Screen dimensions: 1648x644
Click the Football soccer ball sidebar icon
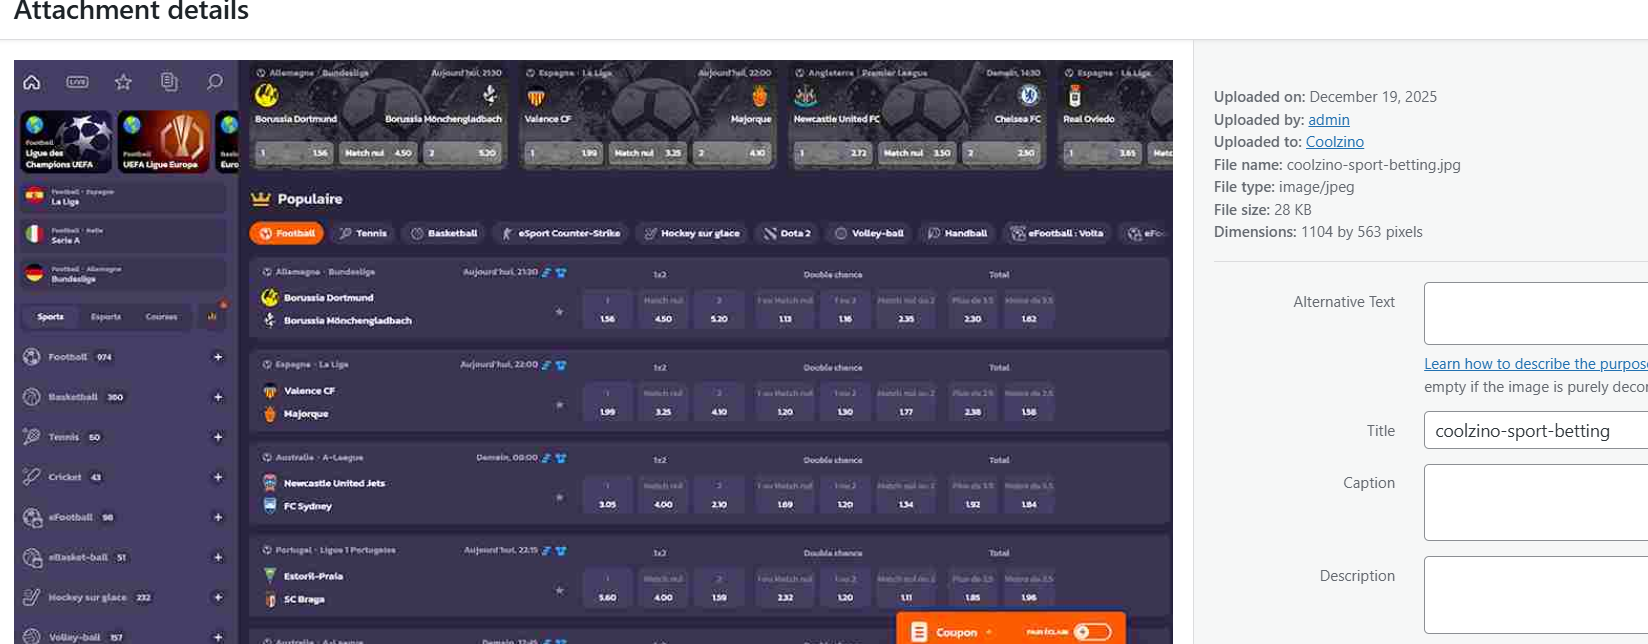[32, 357]
